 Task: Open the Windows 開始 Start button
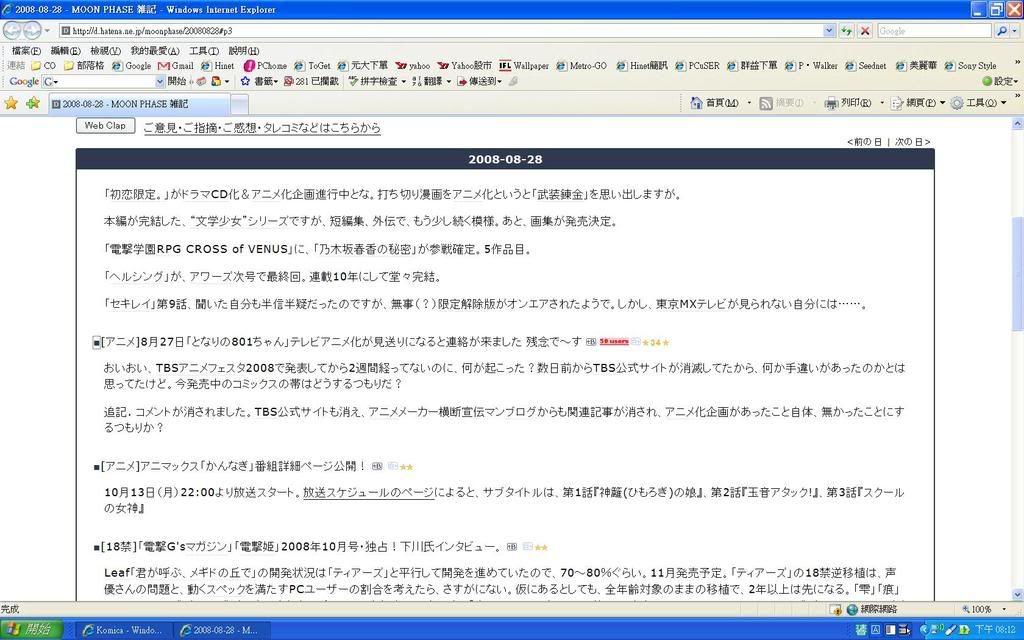coord(31,630)
